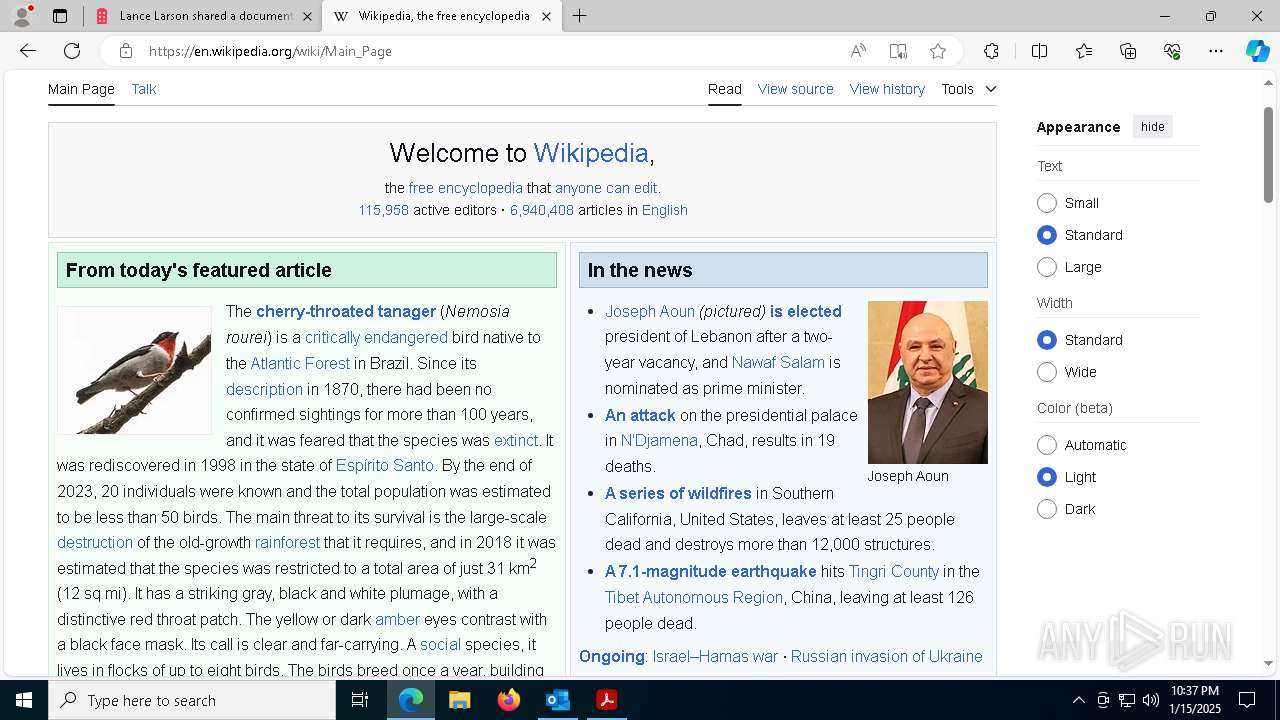
Task: Select Large text size
Action: tap(1047, 267)
